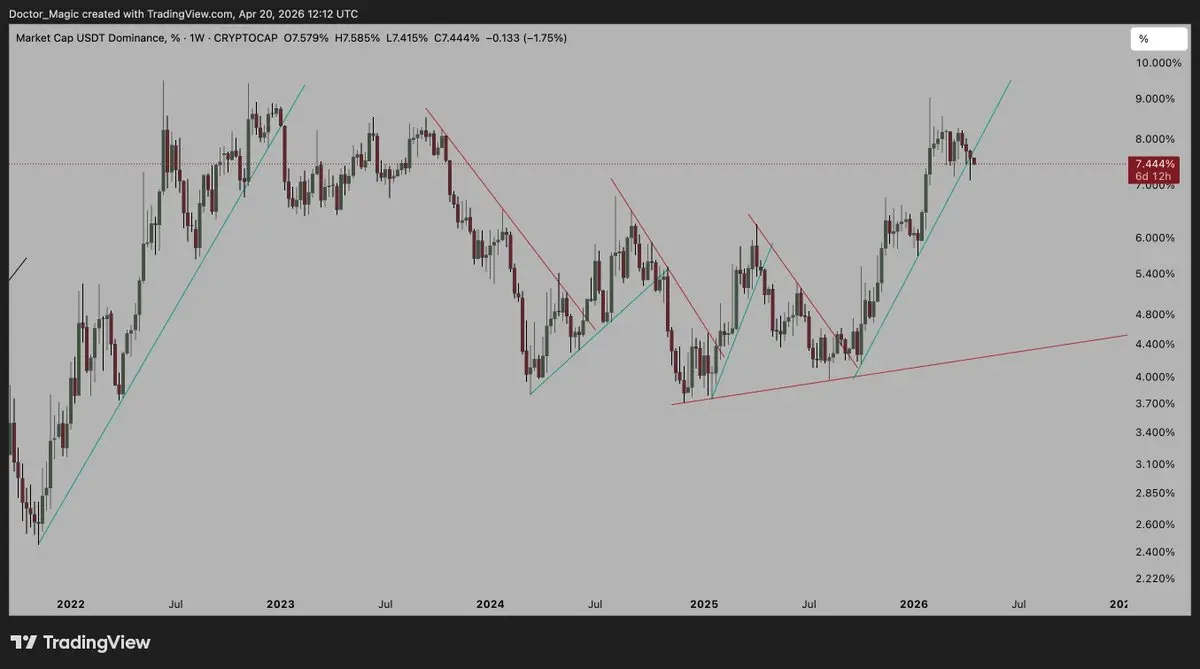1200x669 pixels.
Task: Click the −0.133 (−1.75%) change value
Action: coord(527,38)
